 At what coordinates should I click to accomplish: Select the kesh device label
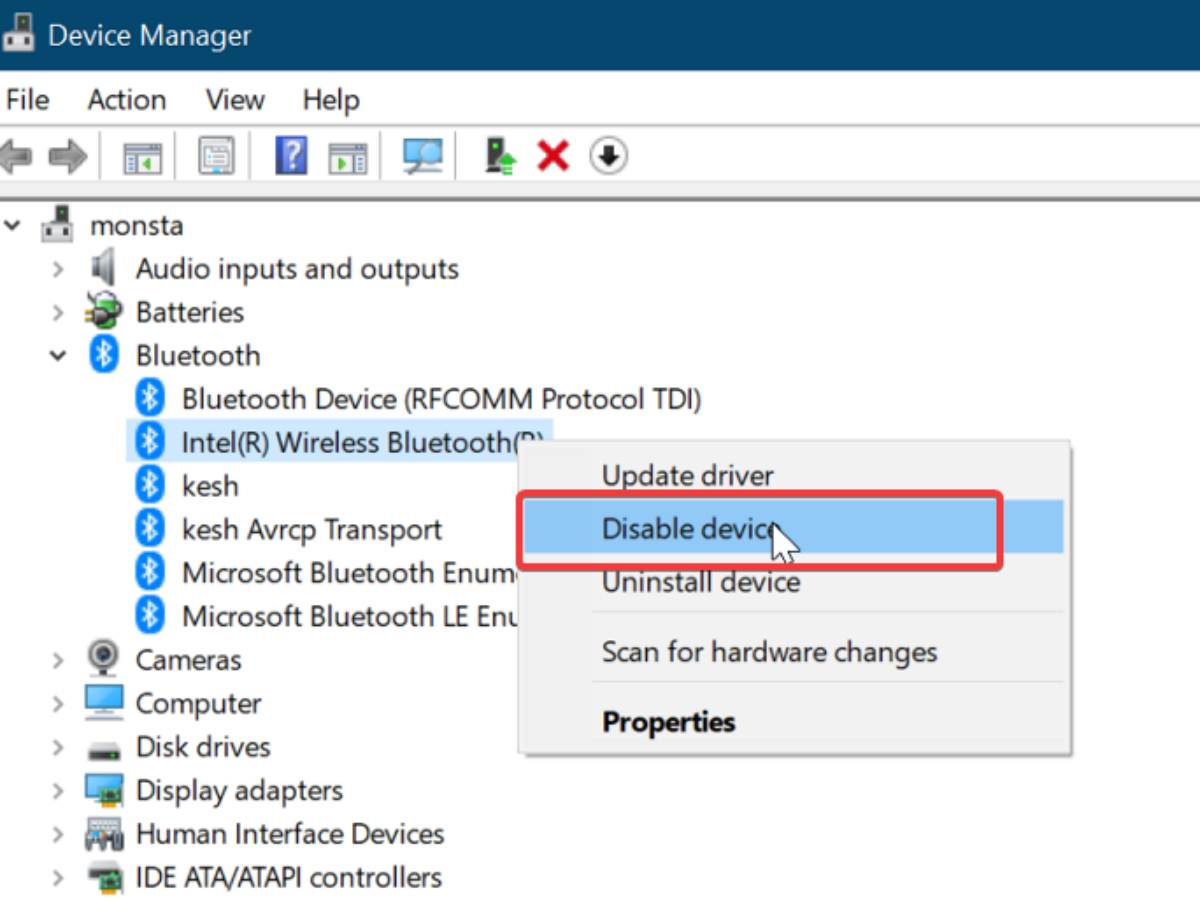click(210, 486)
